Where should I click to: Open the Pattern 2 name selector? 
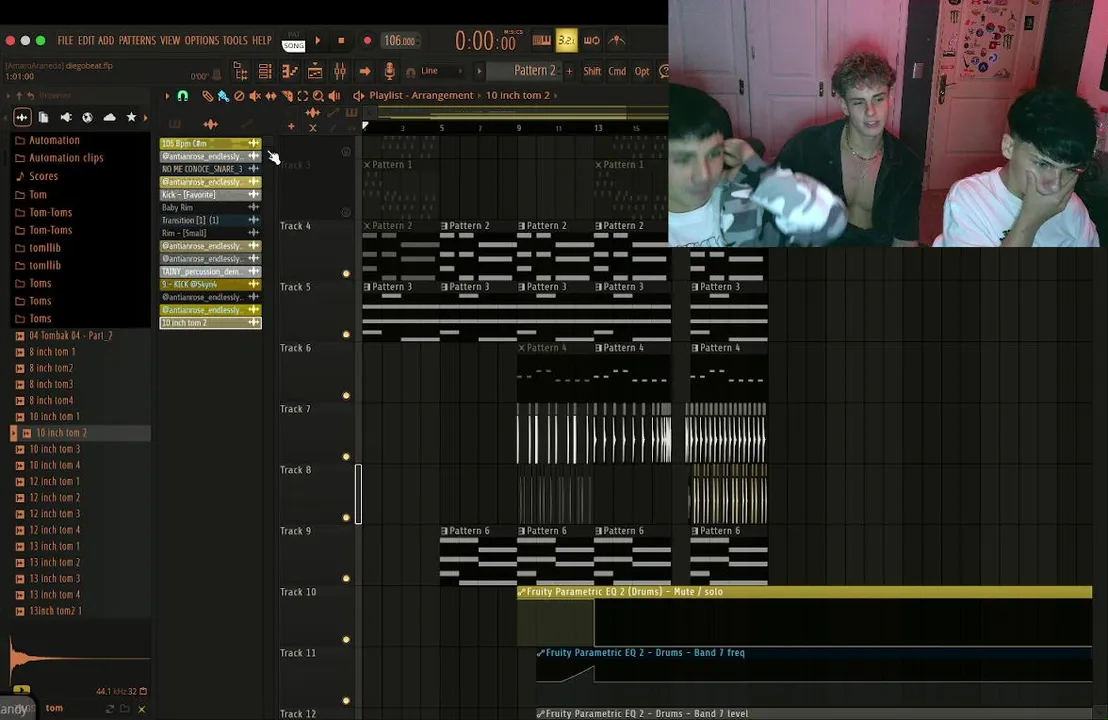point(525,71)
